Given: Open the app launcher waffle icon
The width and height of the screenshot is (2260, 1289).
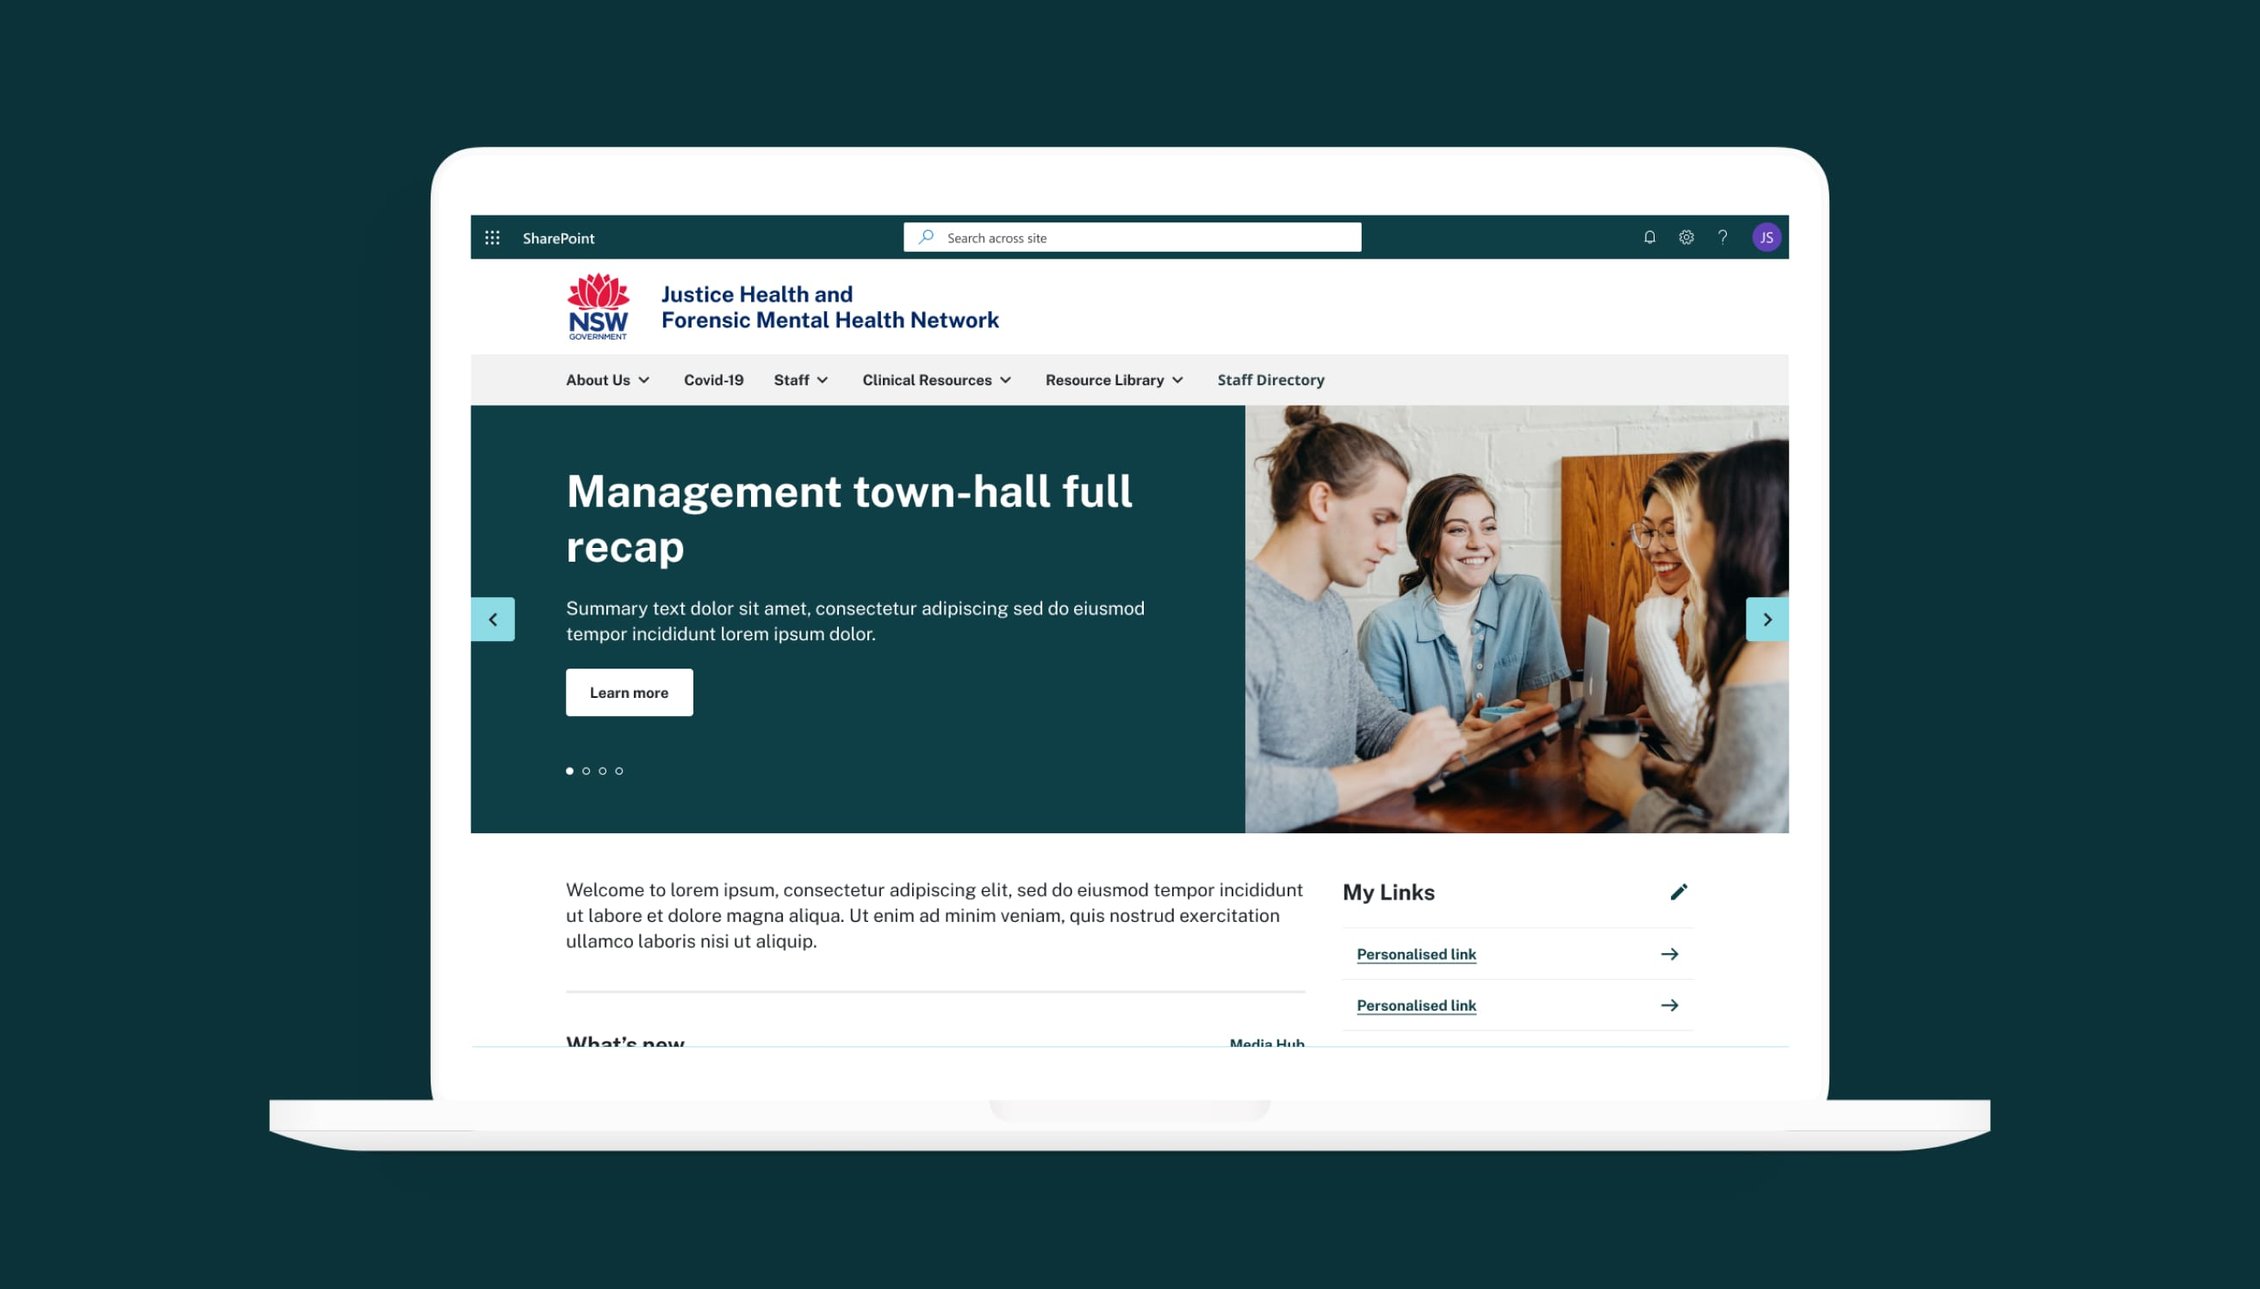Looking at the screenshot, I should 492,237.
